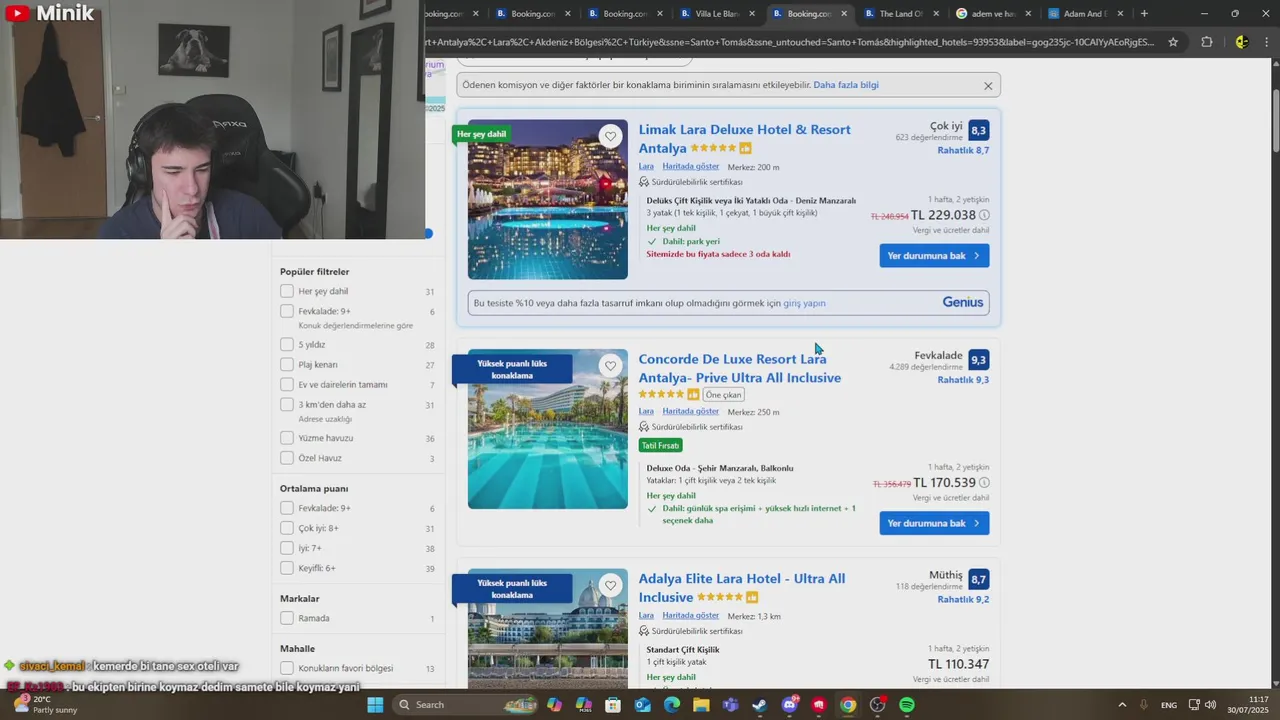
Task: Click the Chrome icon in the taskbar
Action: tap(848, 705)
